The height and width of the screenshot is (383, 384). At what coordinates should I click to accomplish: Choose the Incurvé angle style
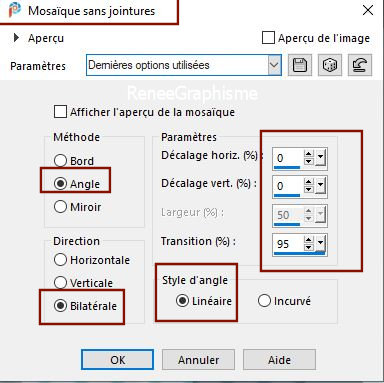tap(264, 301)
